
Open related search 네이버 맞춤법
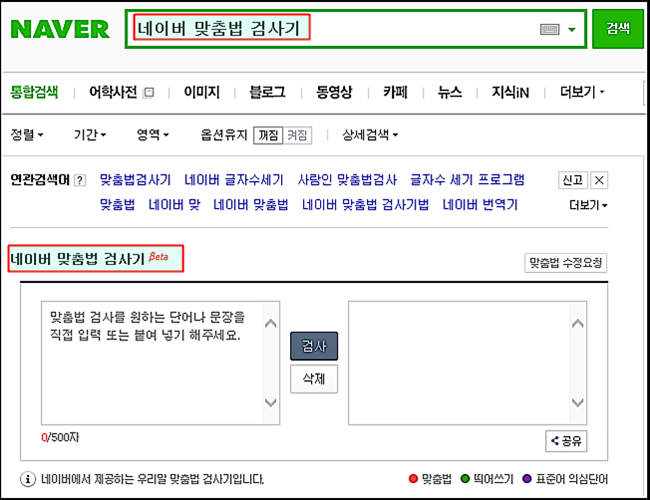click(250, 205)
